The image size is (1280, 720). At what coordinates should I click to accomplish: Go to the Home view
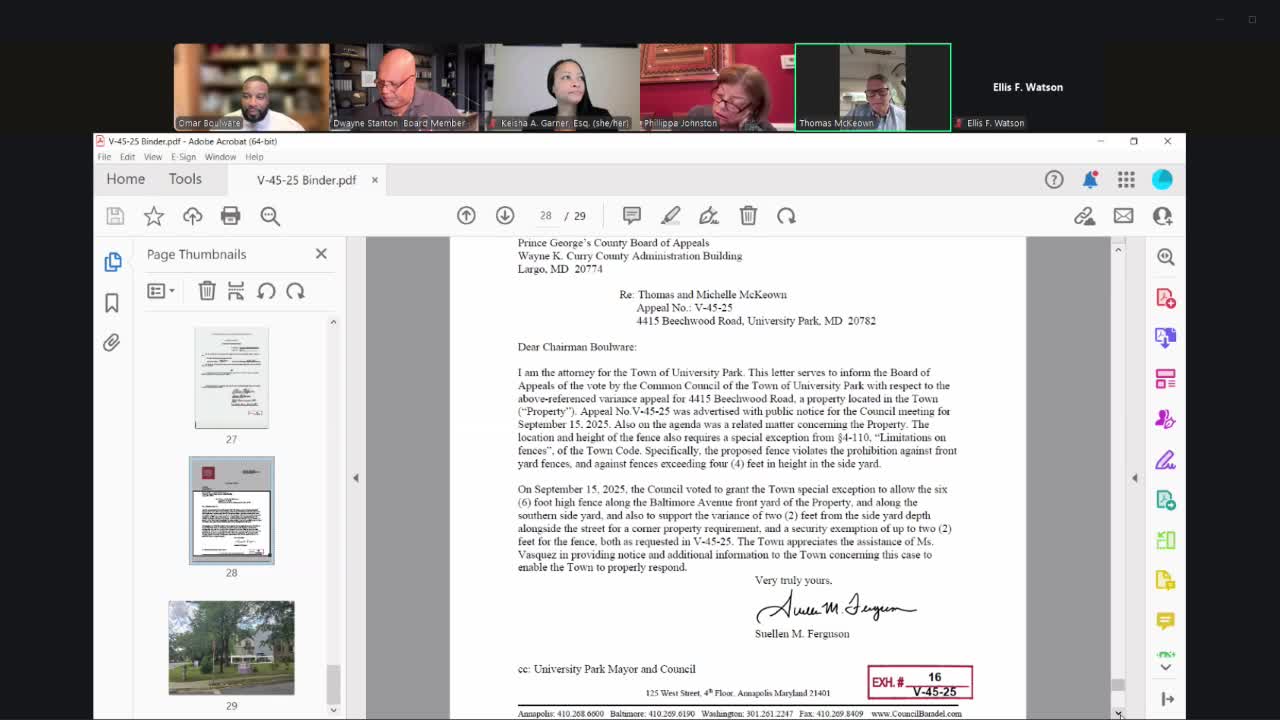click(126, 179)
